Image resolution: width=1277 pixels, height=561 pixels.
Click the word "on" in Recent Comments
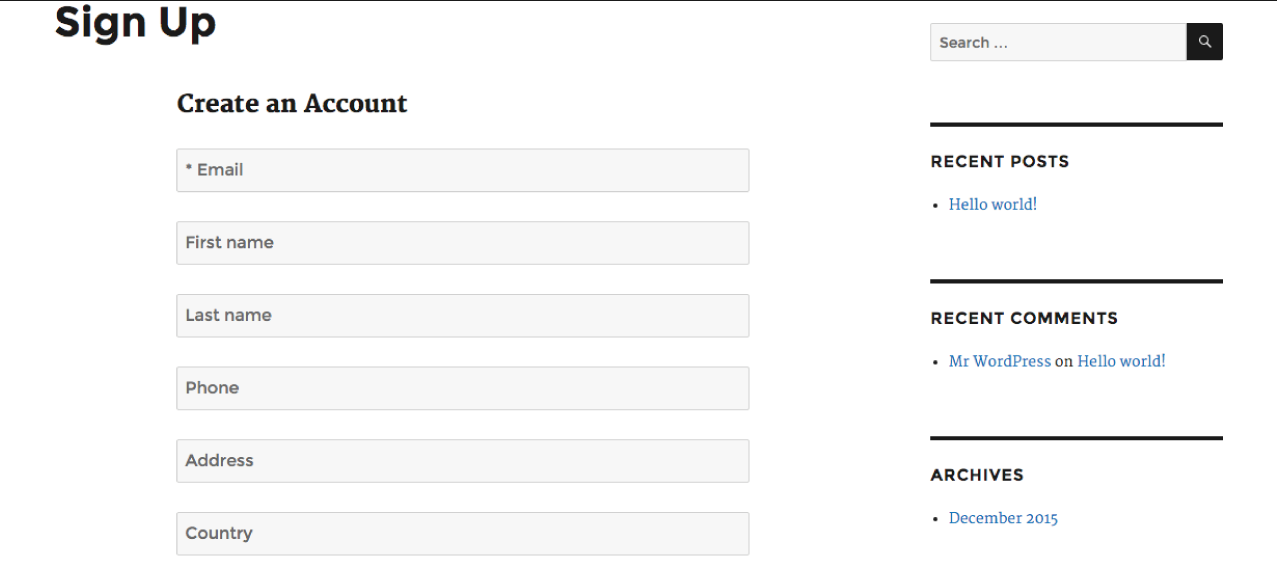pyautogui.click(x=1064, y=362)
